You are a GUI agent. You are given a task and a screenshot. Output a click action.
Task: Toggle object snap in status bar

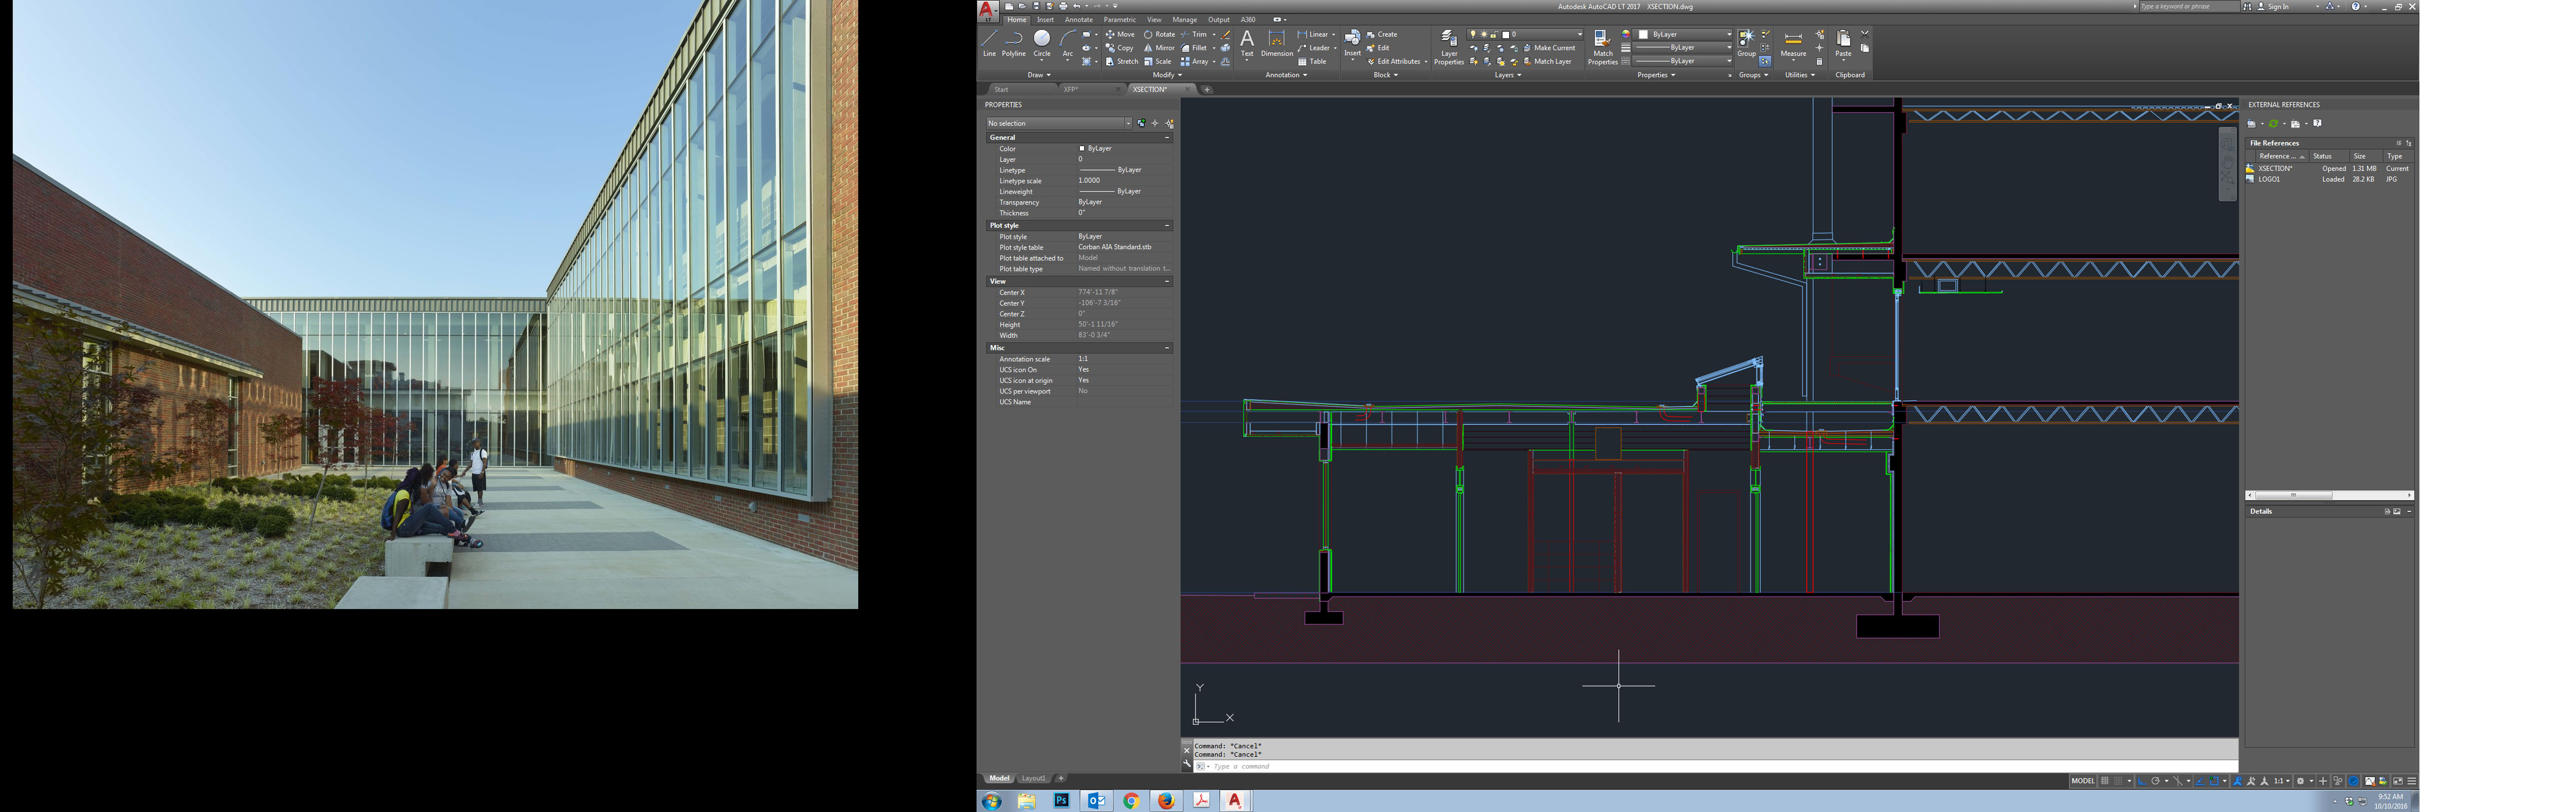2214,781
